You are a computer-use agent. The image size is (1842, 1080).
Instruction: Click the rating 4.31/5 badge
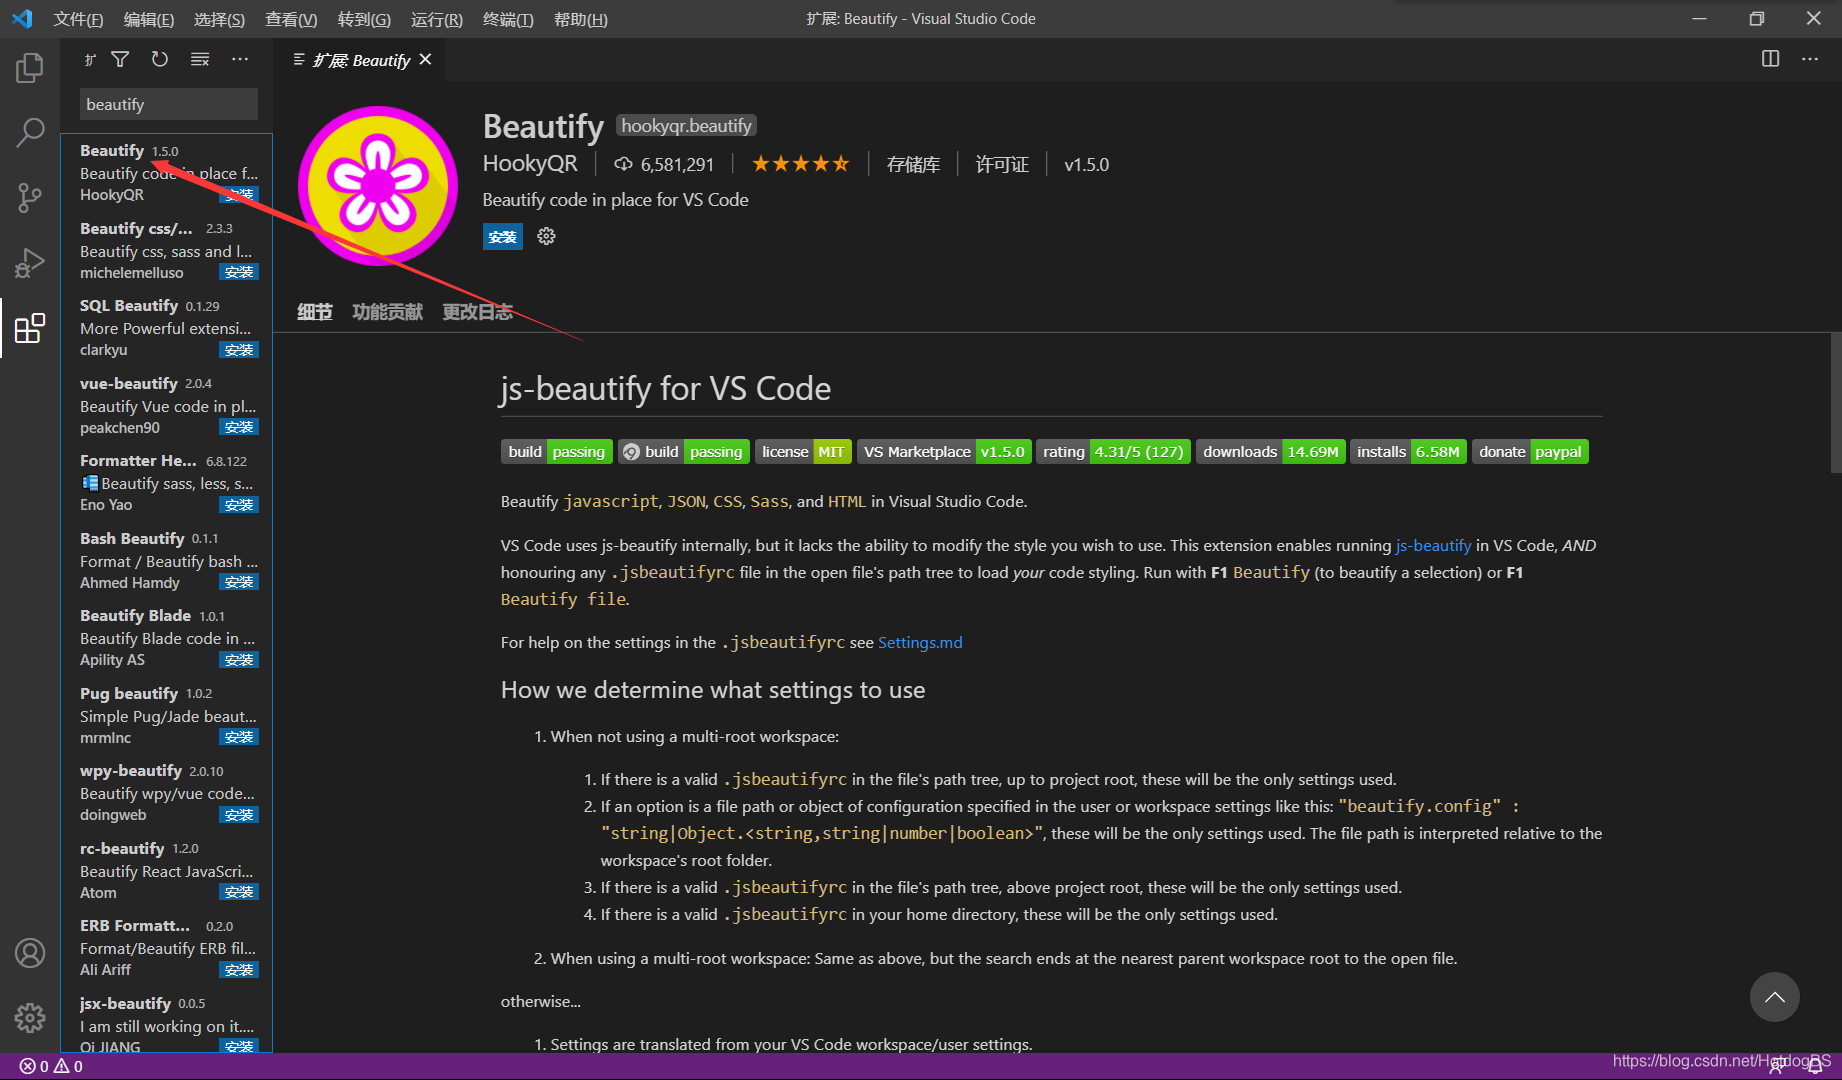pos(1113,452)
